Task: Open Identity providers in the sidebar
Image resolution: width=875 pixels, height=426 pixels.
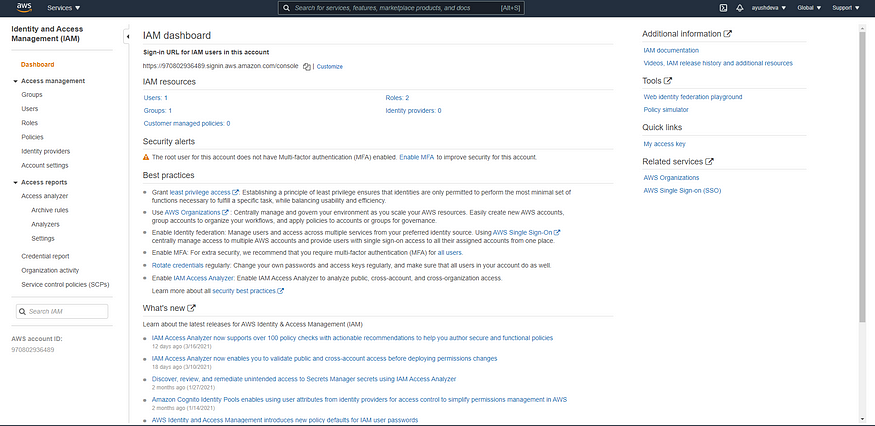Action: 46,151
